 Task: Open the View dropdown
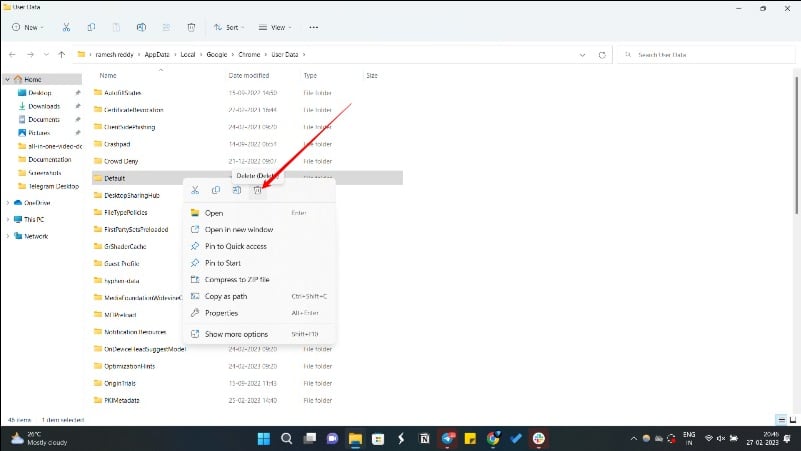tap(275, 28)
